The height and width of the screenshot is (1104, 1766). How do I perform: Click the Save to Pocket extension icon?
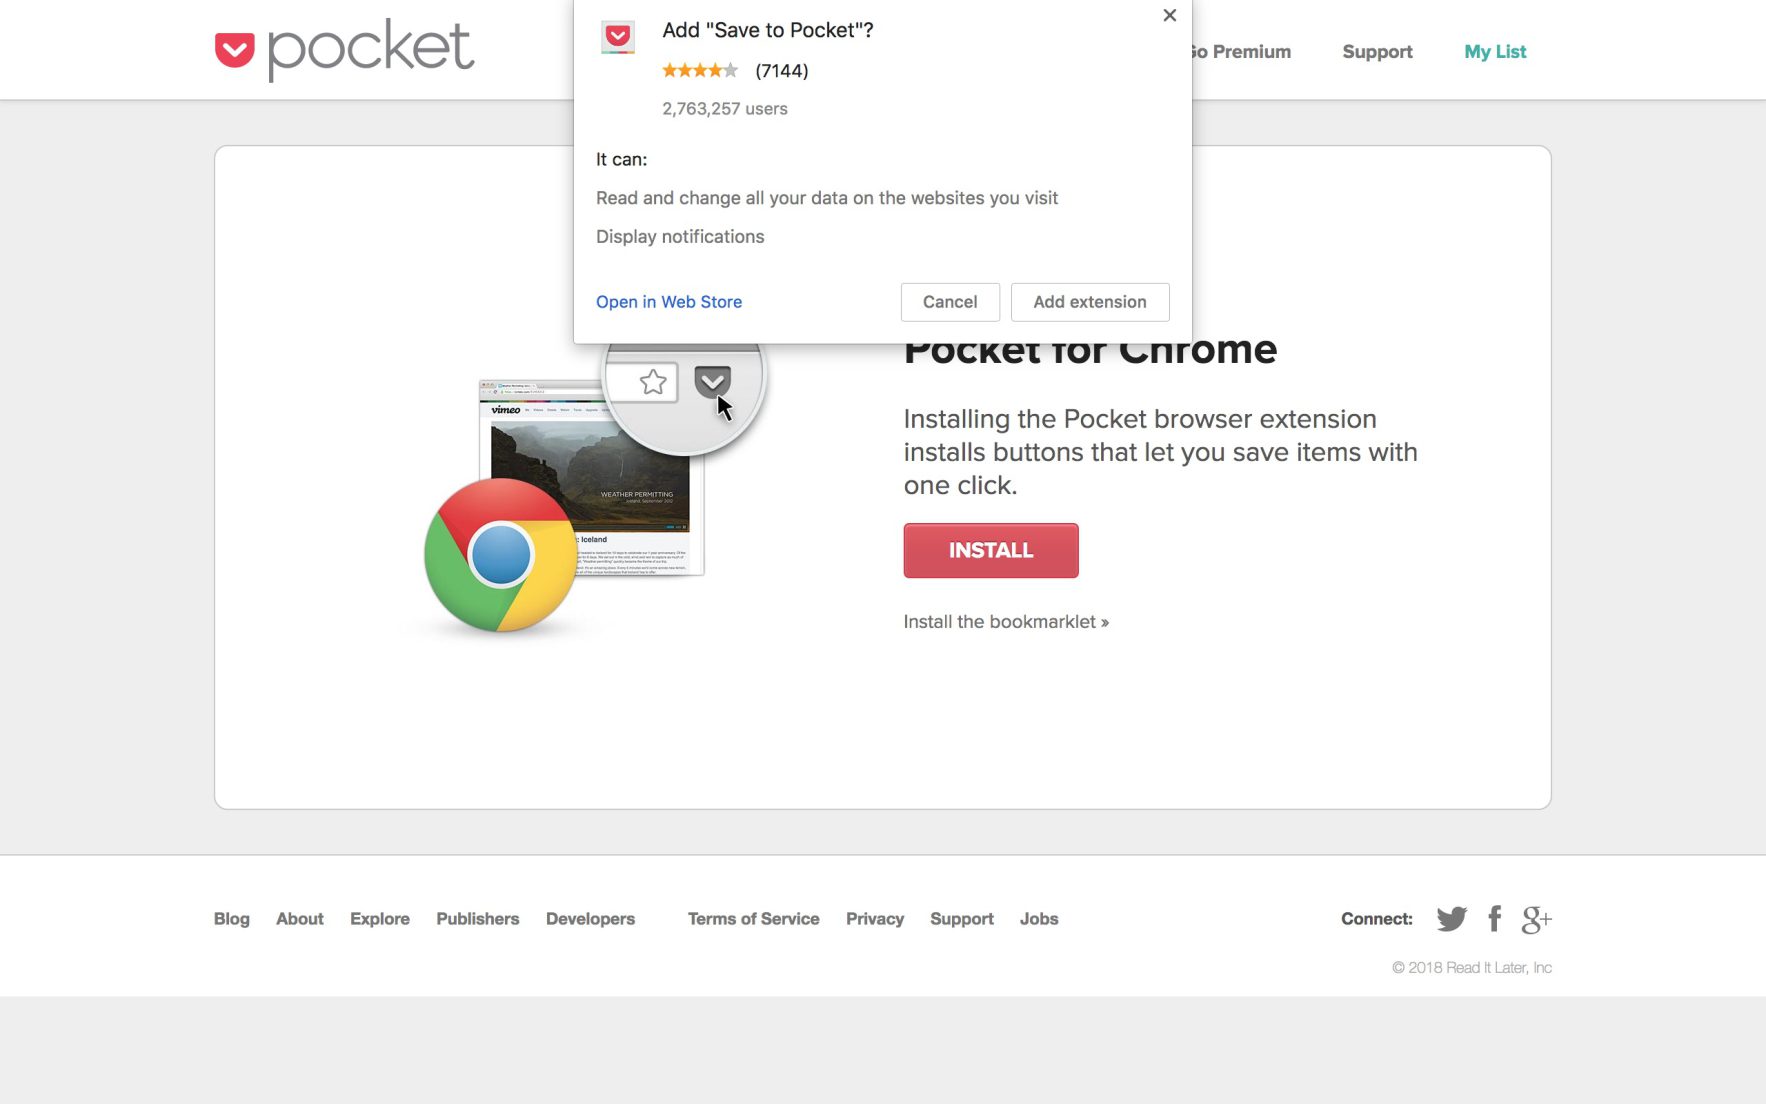(x=618, y=38)
